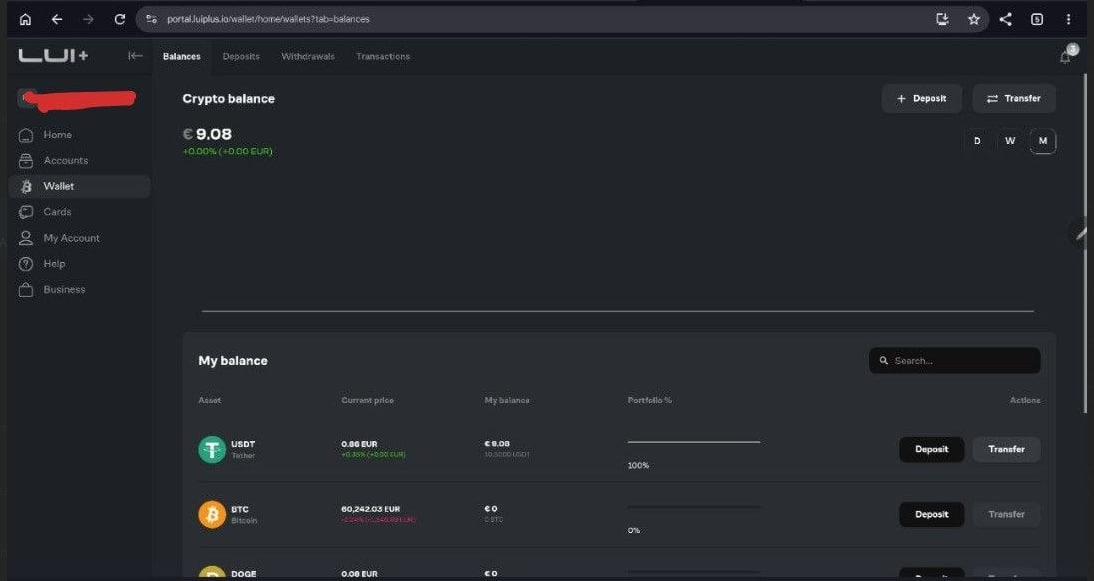Click the browser share icon
The width and height of the screenshot is (1094, 581).
click(1005, 20)
